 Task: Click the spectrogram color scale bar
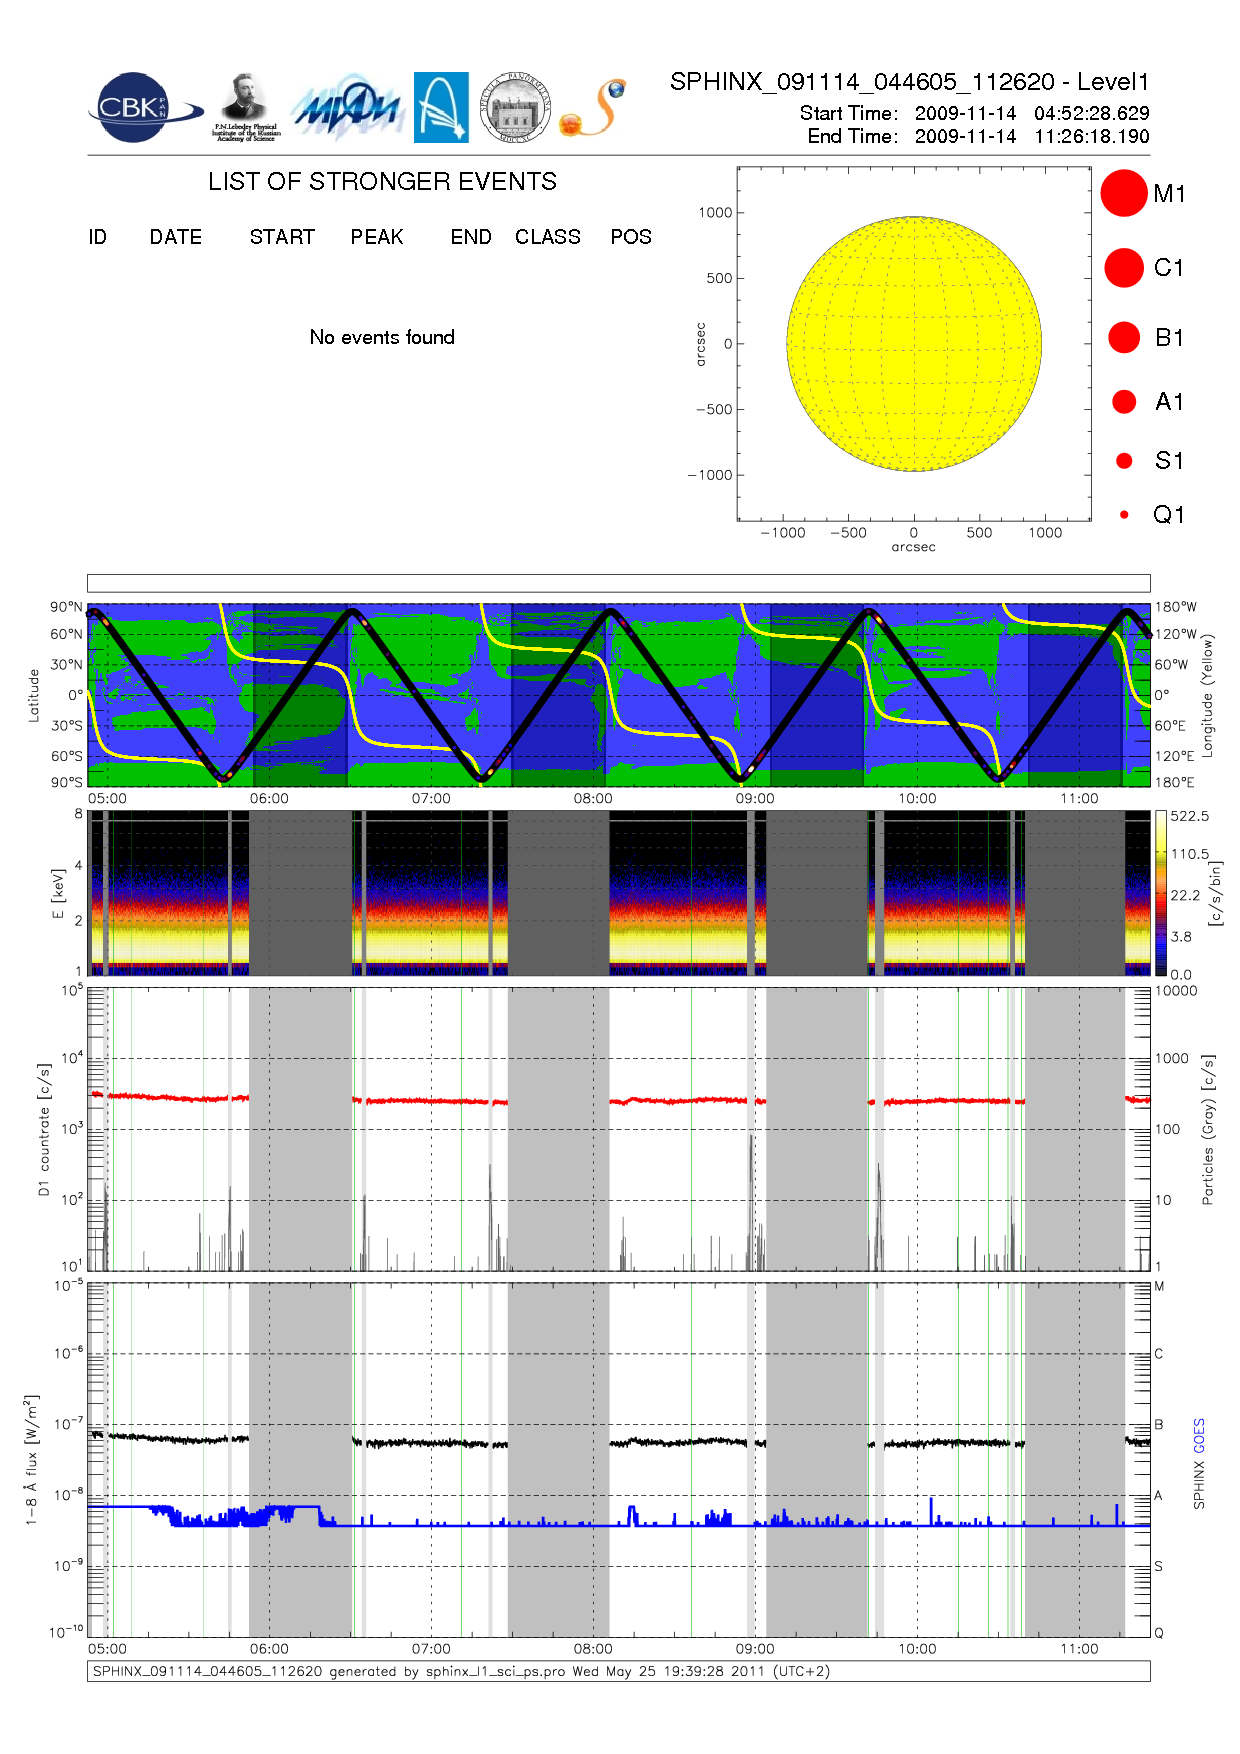pos(1160,893)
